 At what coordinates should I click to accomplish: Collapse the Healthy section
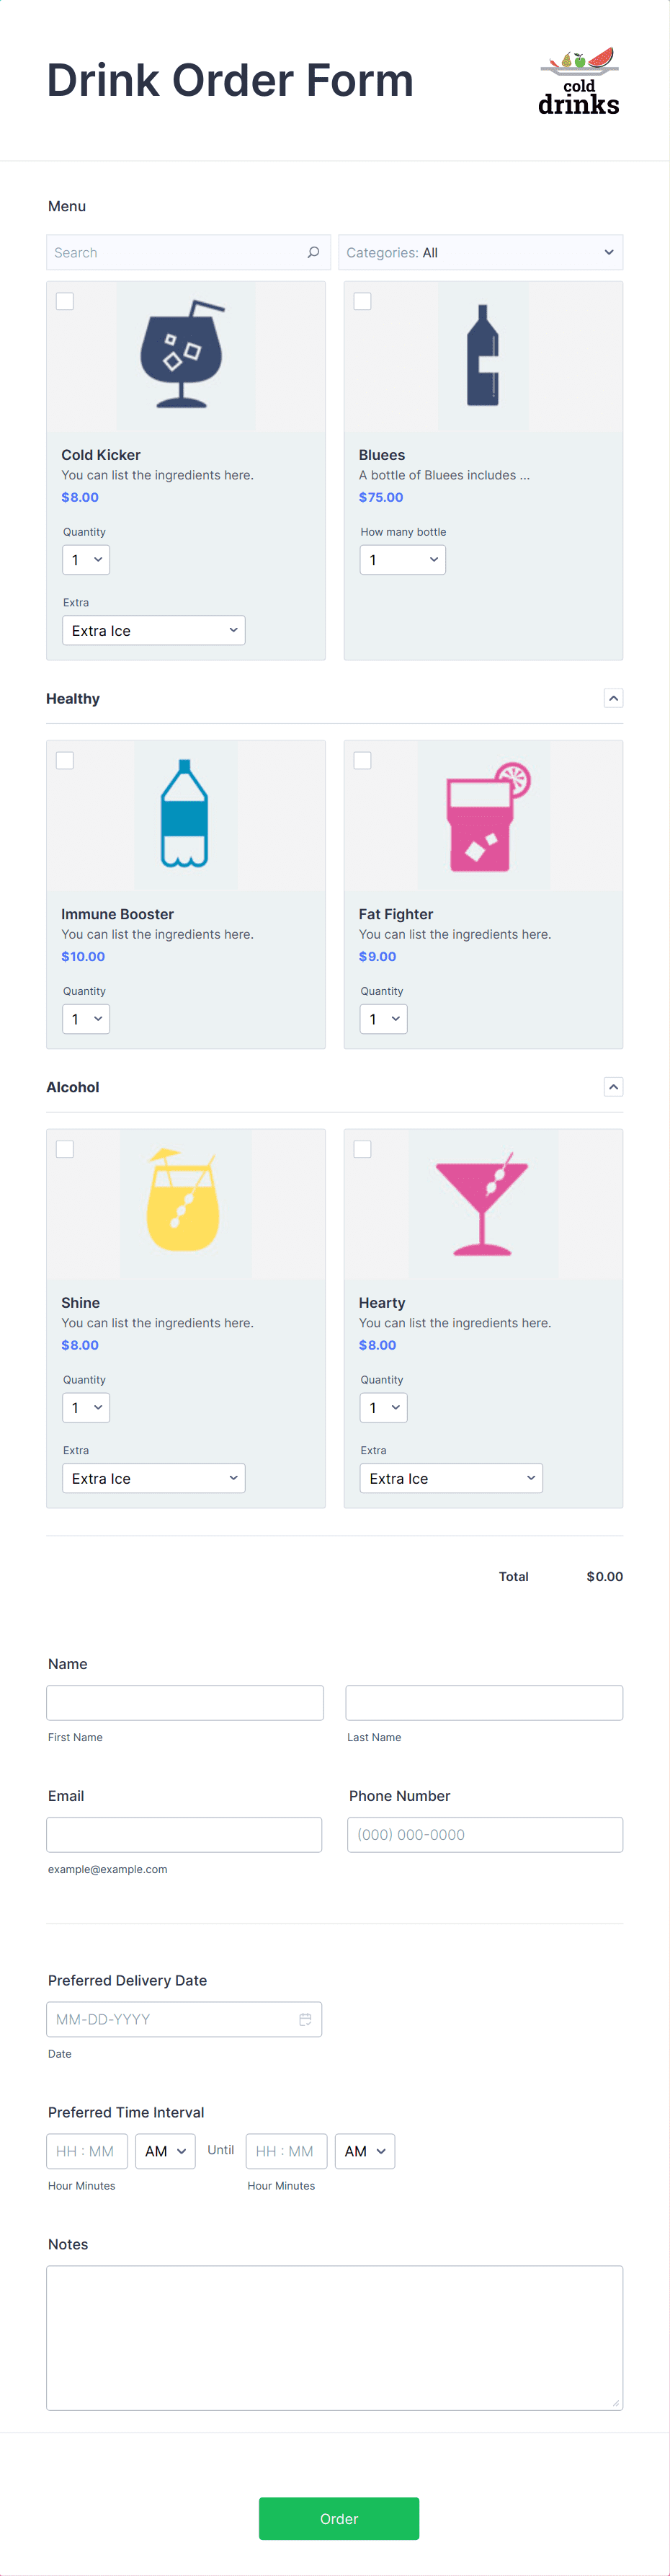click(613, 698)
